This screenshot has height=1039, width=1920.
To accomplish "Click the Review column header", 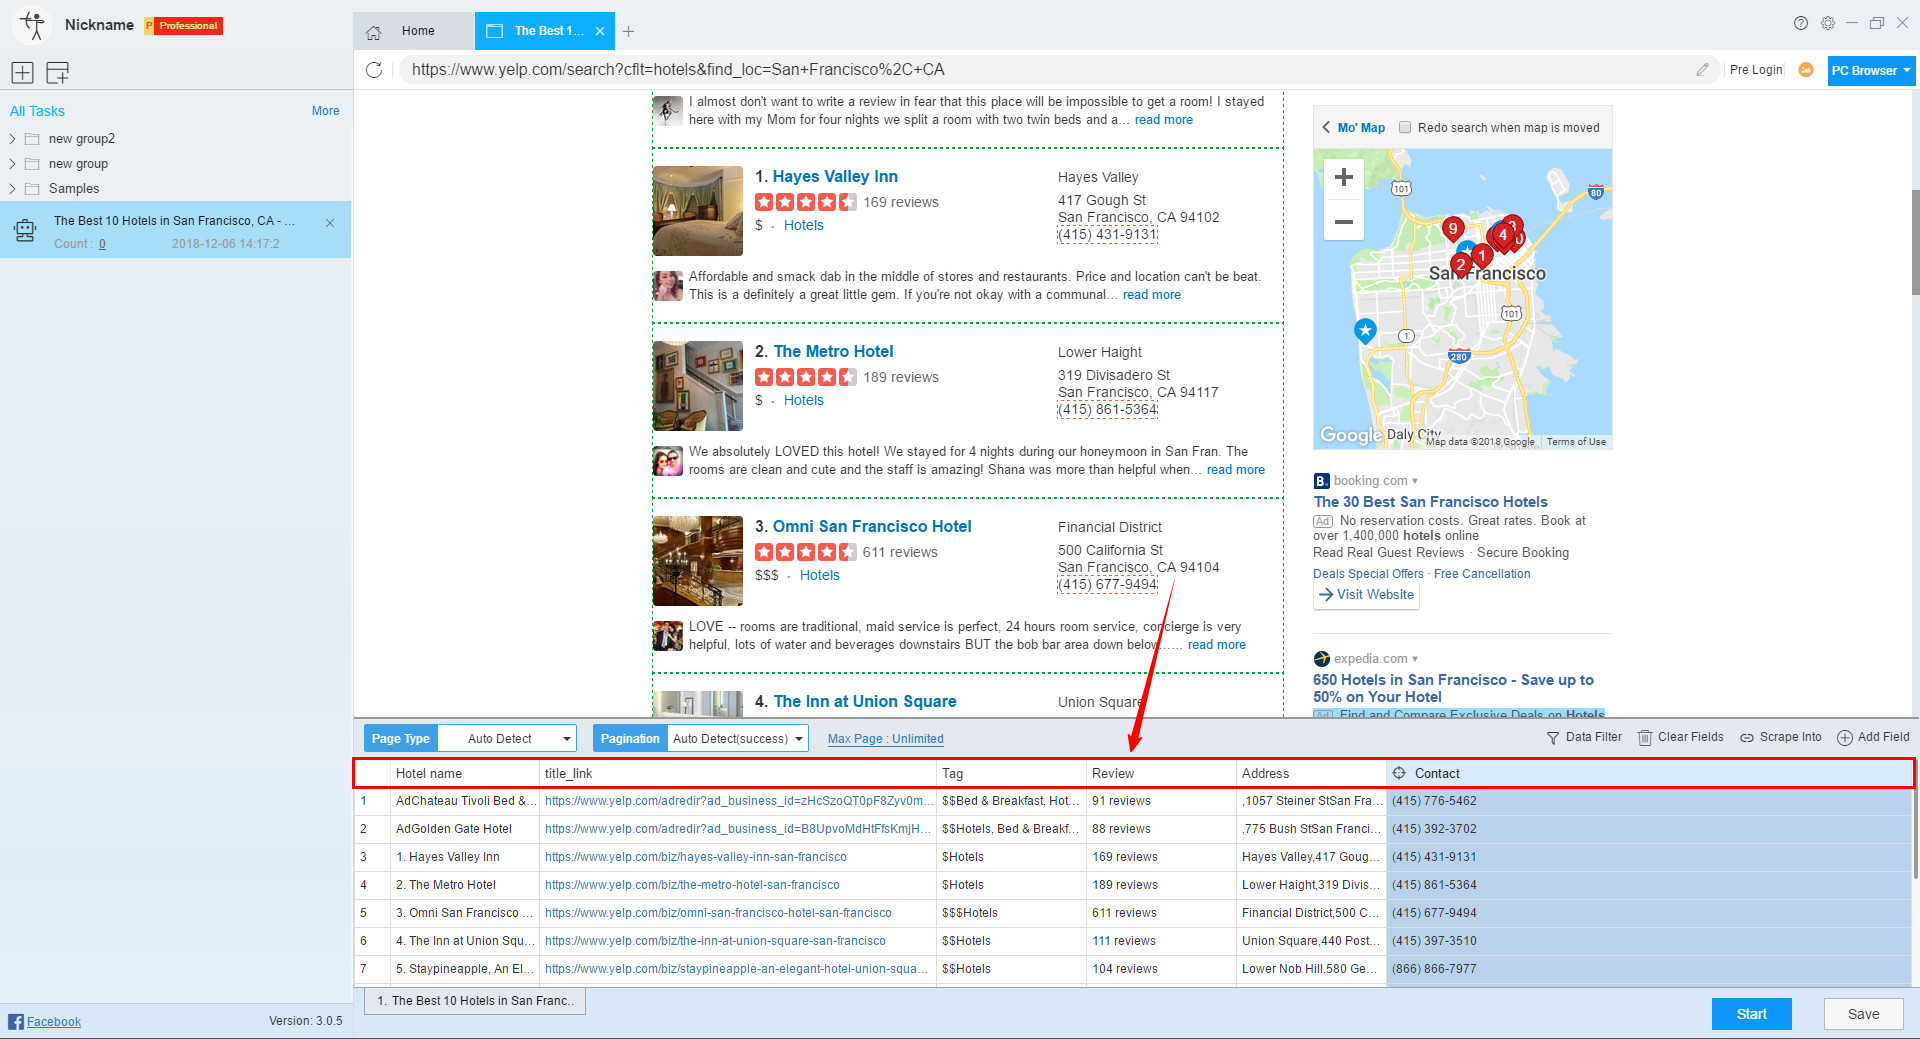I will point(1161,773).
